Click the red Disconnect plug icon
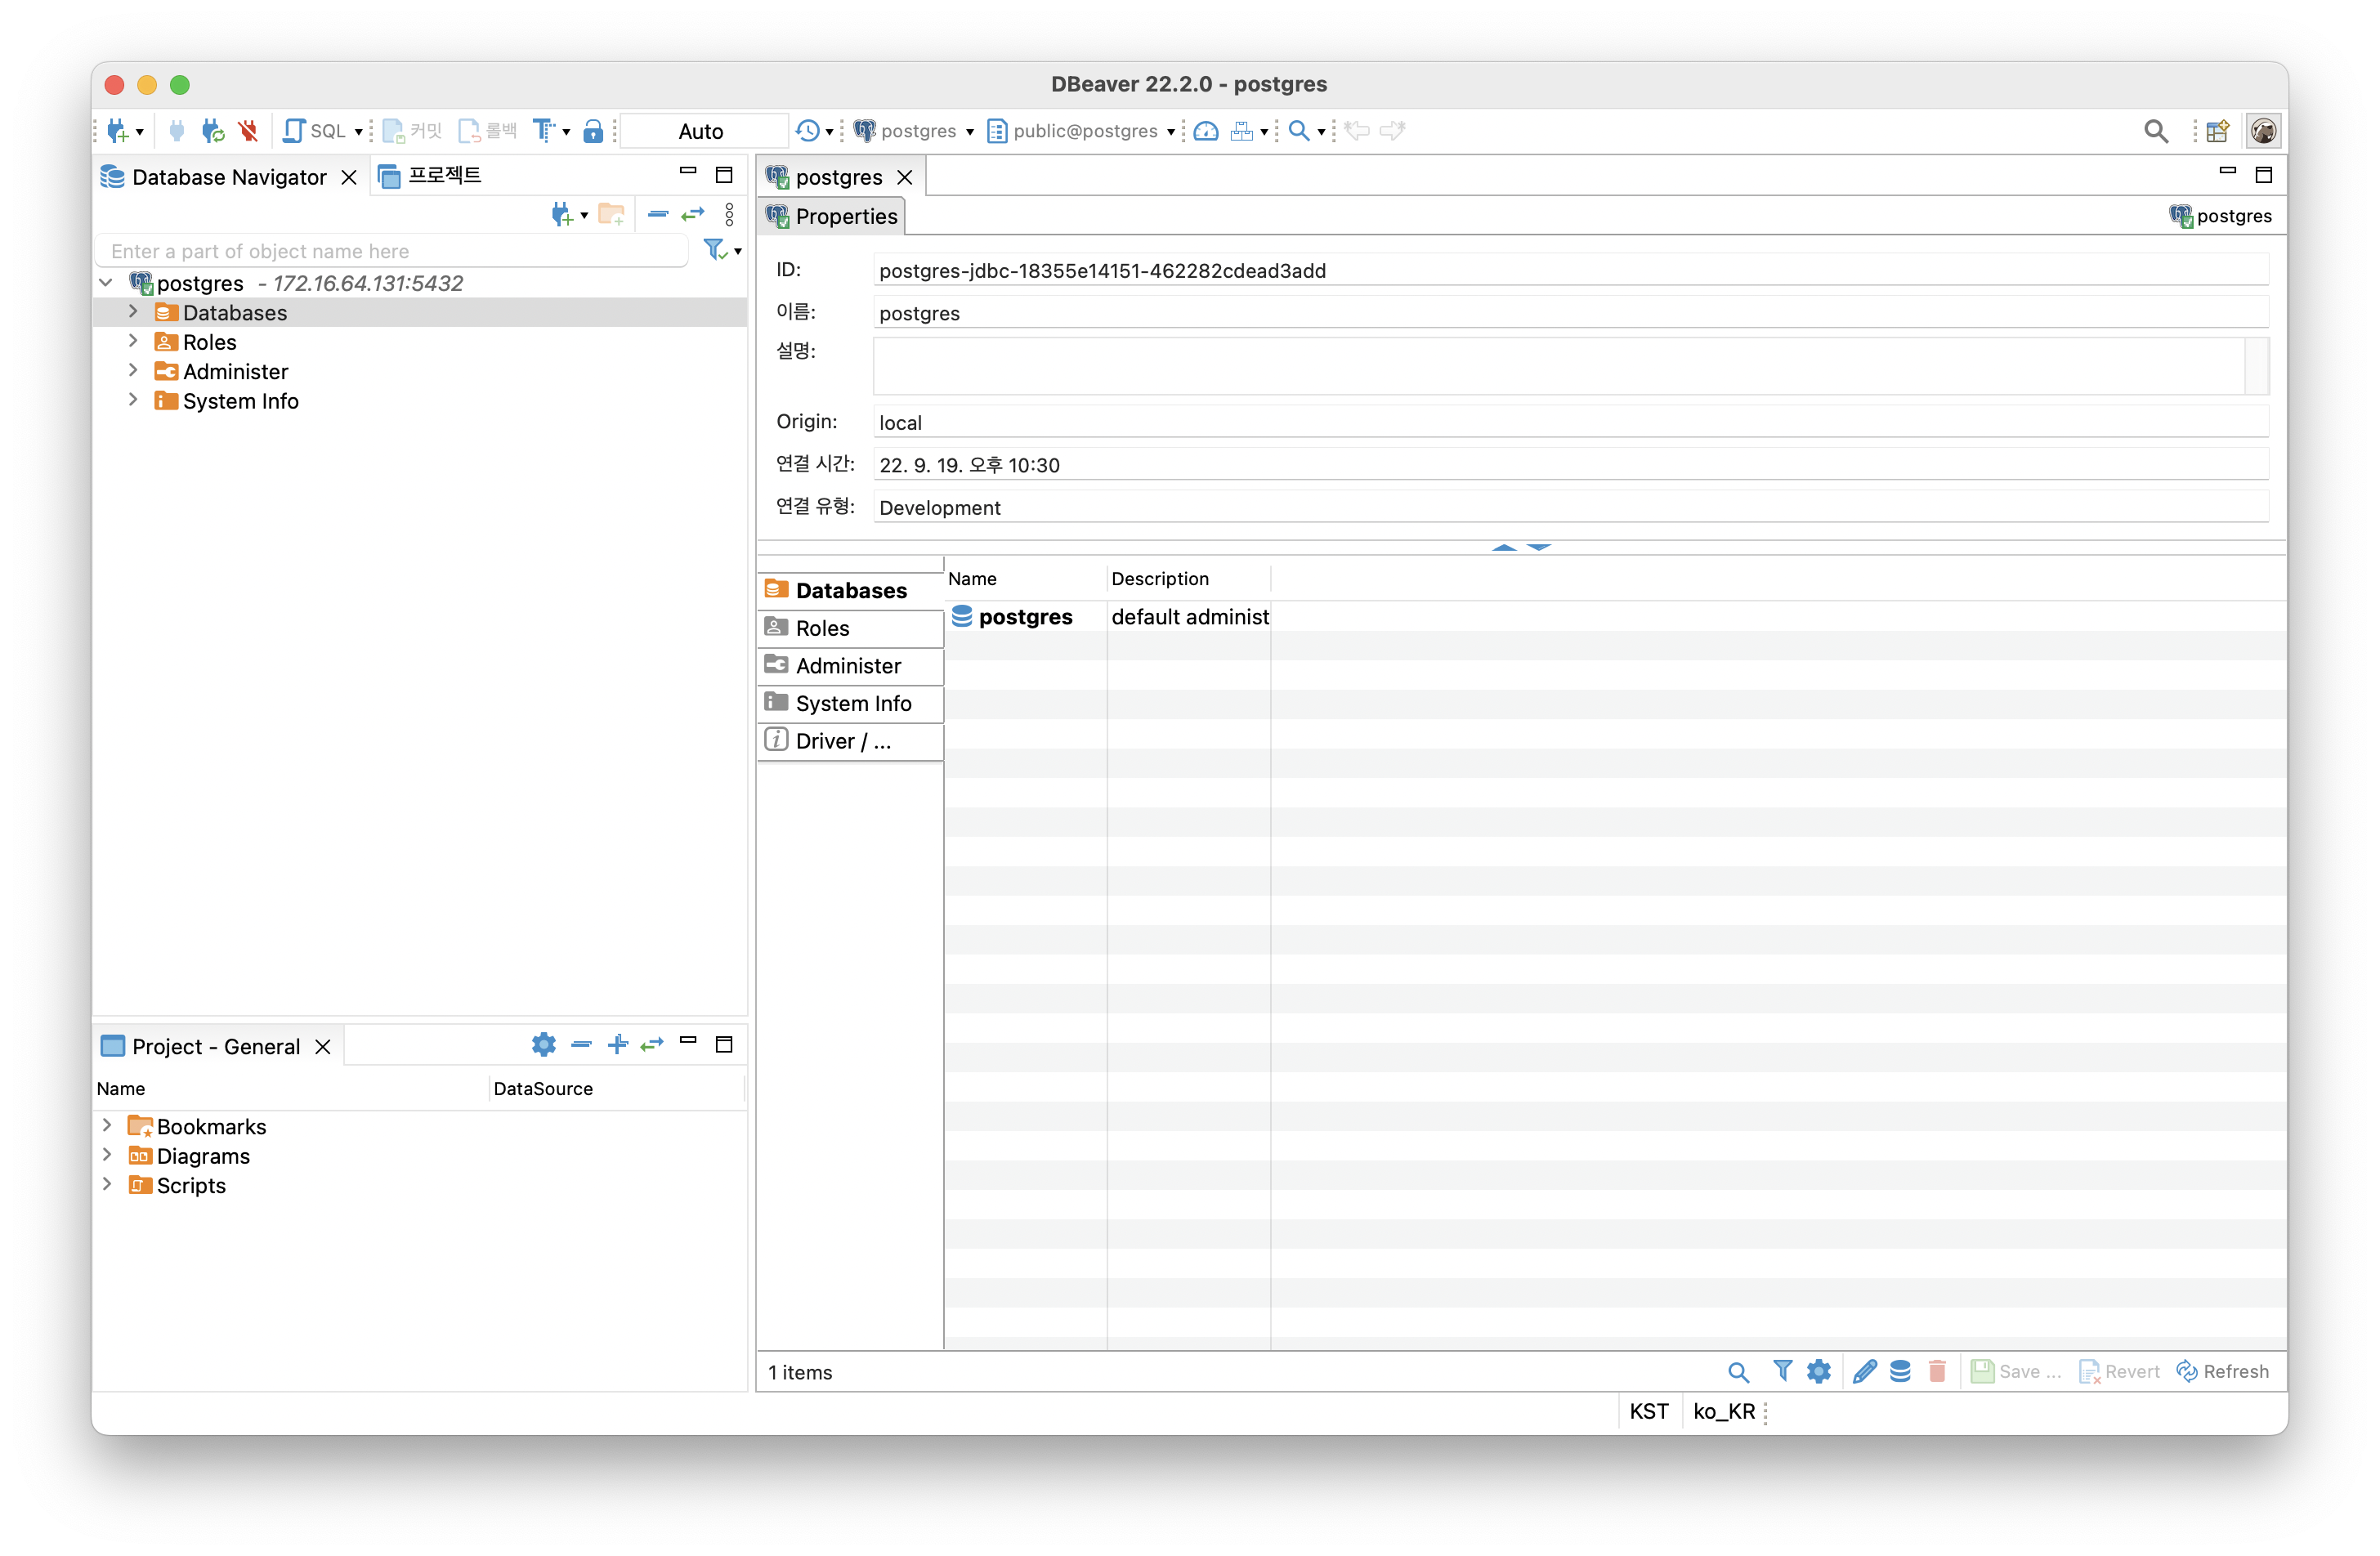This screenshot has width=2380, height=1556. 248,131
